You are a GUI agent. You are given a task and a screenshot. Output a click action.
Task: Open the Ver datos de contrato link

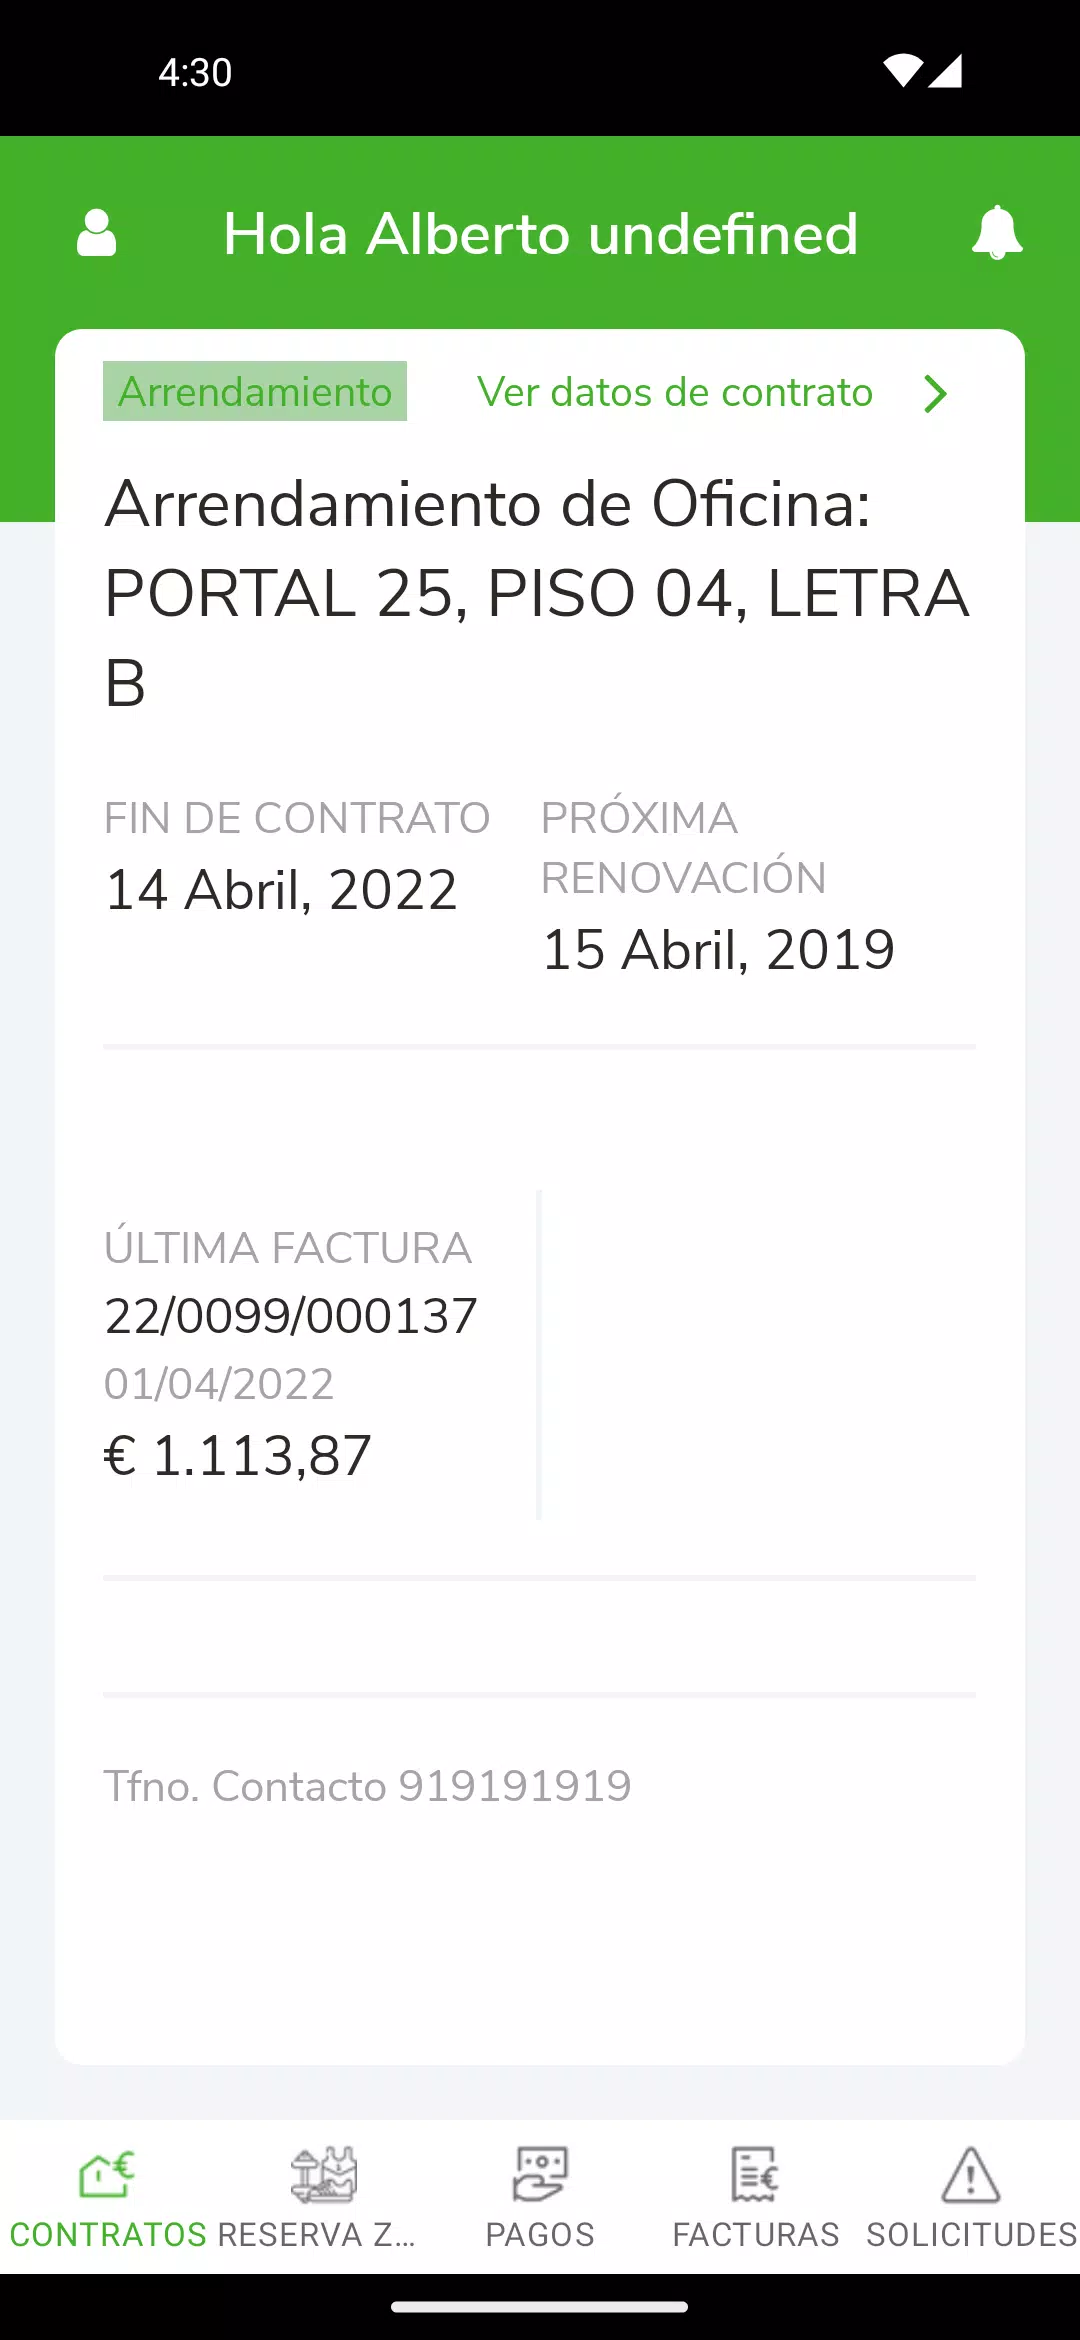[x=675, y=392]
